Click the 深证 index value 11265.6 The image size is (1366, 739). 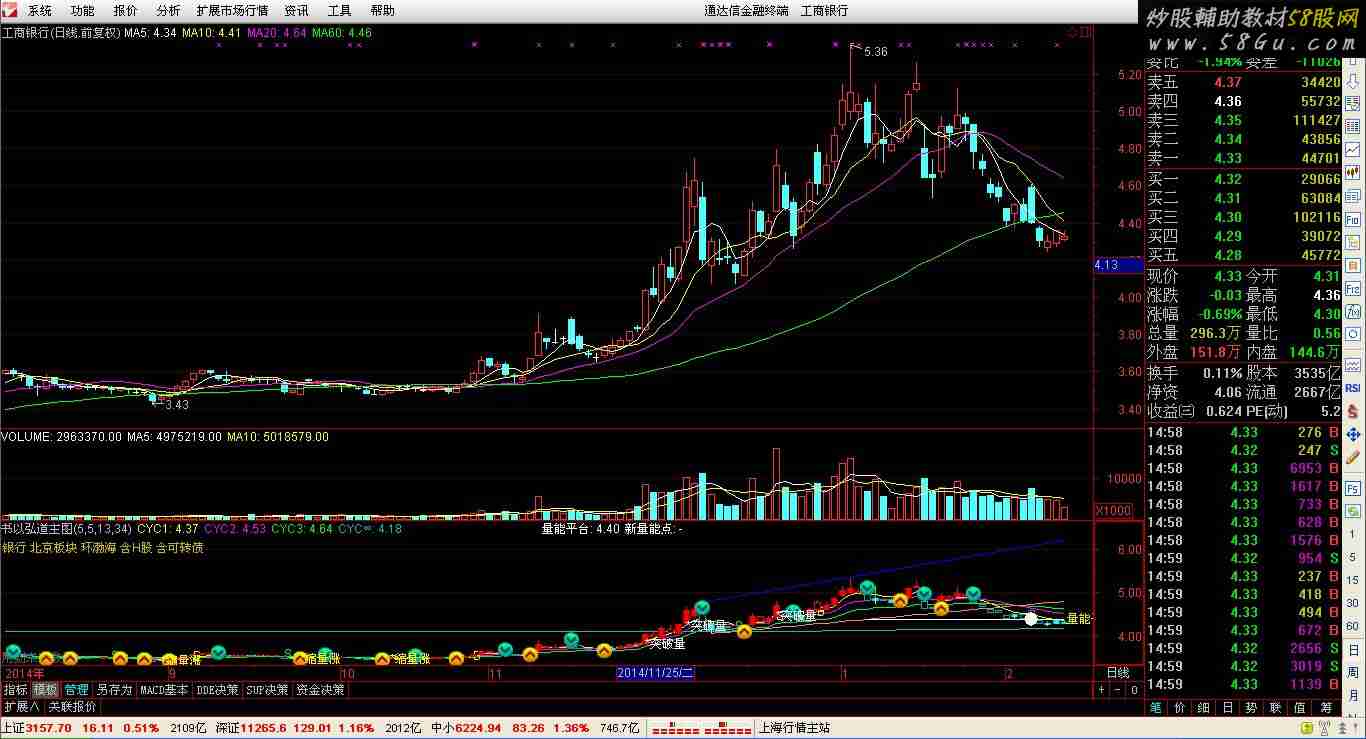pyautogui.click(x=263, y=728)
